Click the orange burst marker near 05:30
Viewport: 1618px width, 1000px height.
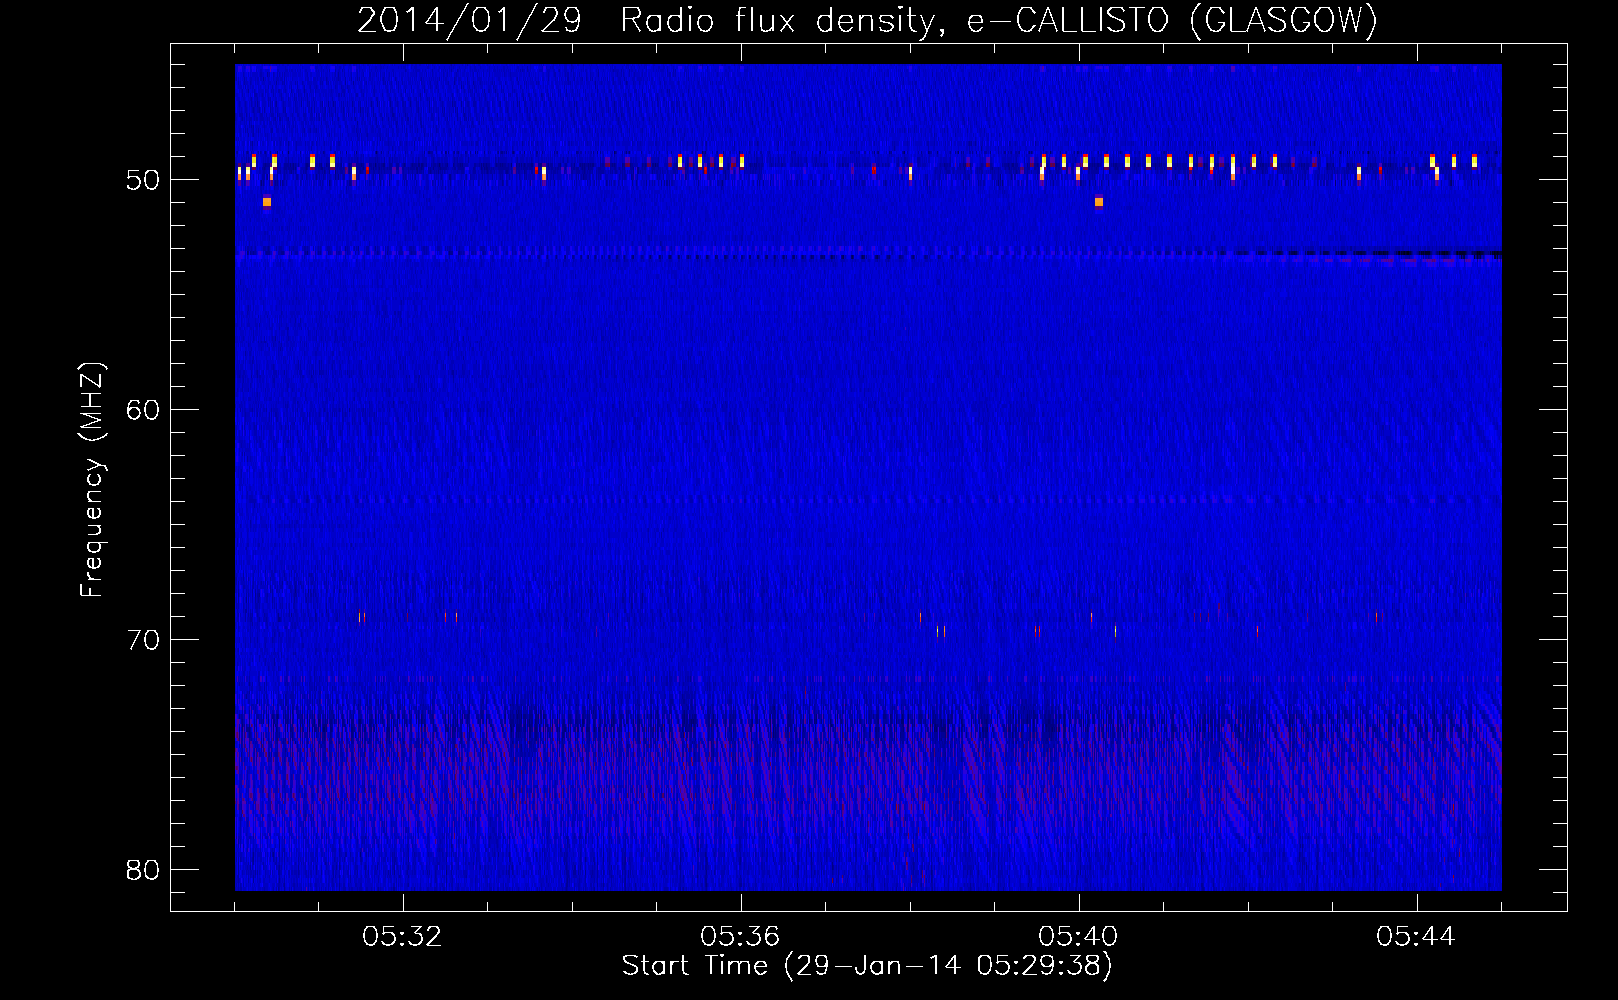pyautogui.click(x=267, y=202)
